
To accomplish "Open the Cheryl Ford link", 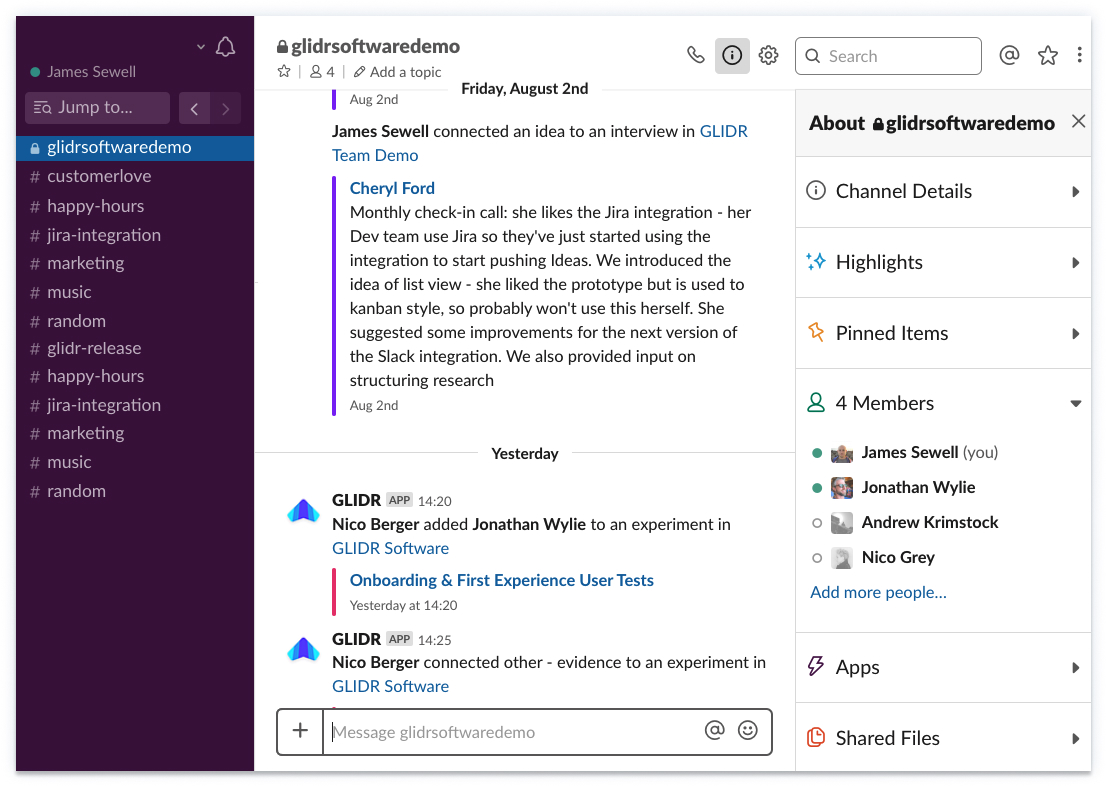I will pos(393,188).
